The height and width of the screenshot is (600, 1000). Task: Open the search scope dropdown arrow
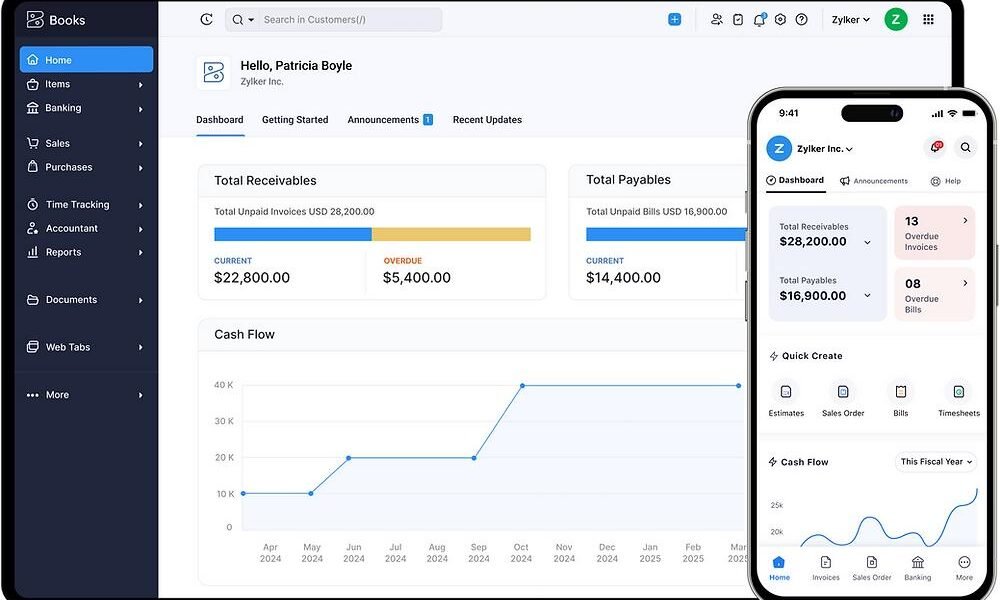pyautogui.click(x=251, y=20)
